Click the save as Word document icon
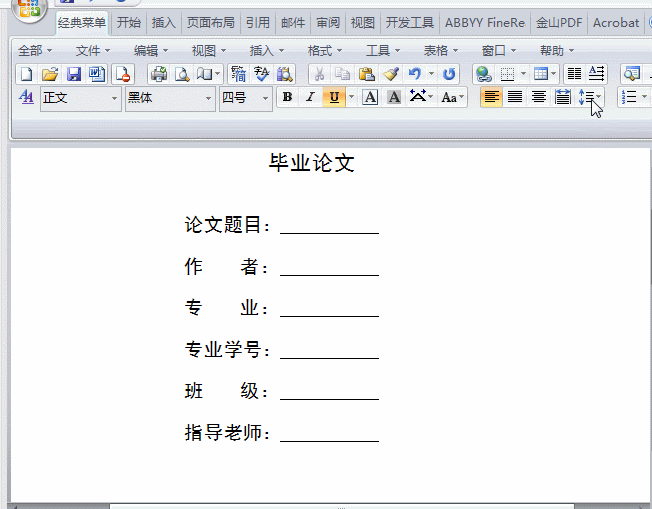This screenshot has height=509, width=652. [x=97, y=74]
